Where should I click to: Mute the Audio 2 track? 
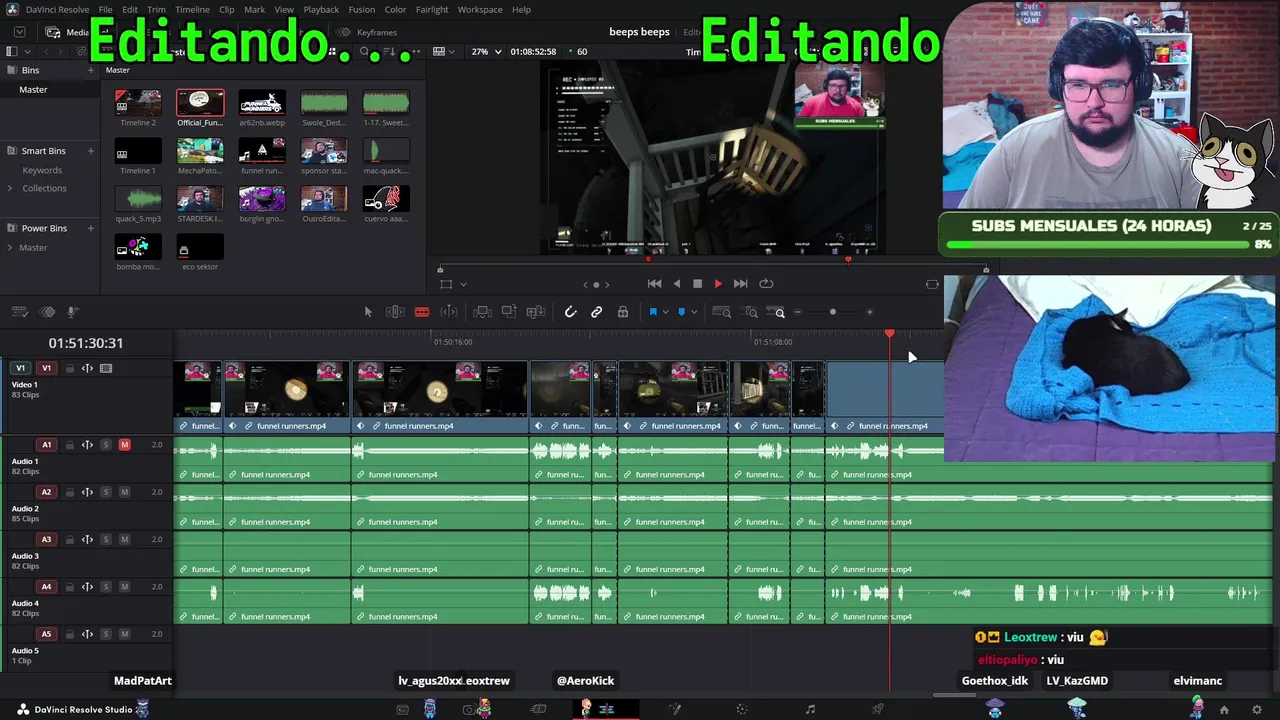click(125, 492)
